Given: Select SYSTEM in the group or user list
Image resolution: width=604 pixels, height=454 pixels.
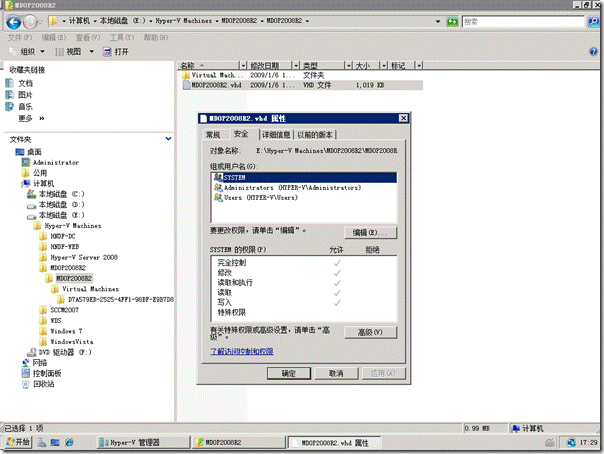Looking at the screenshot, I should 304,178.
